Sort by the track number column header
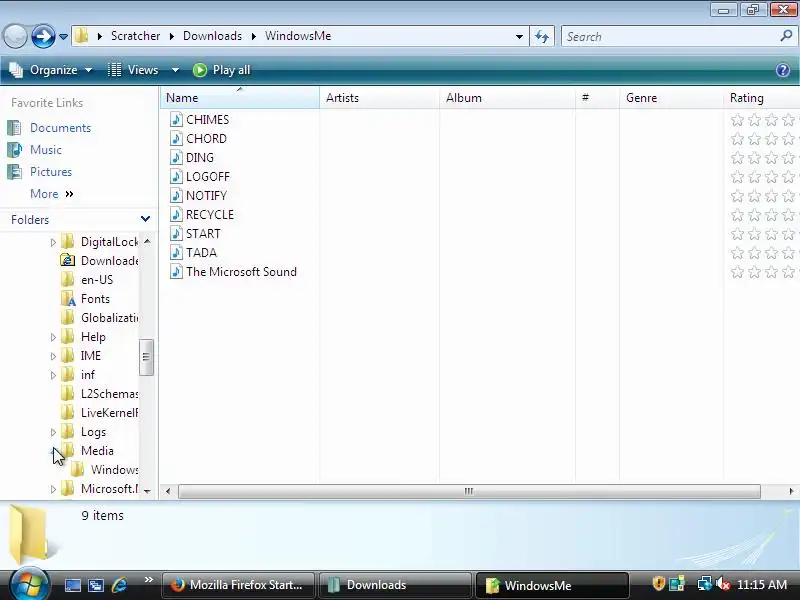Screen dimensions: 800x600 (597, 97)
